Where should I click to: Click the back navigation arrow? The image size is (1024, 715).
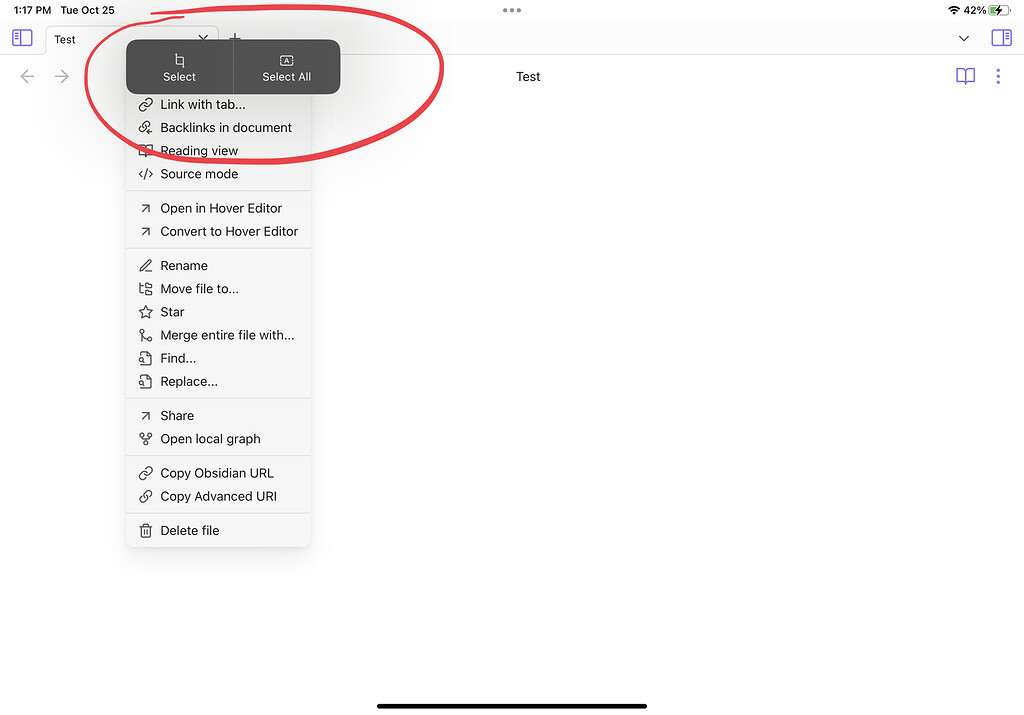[x=27, y=76]
